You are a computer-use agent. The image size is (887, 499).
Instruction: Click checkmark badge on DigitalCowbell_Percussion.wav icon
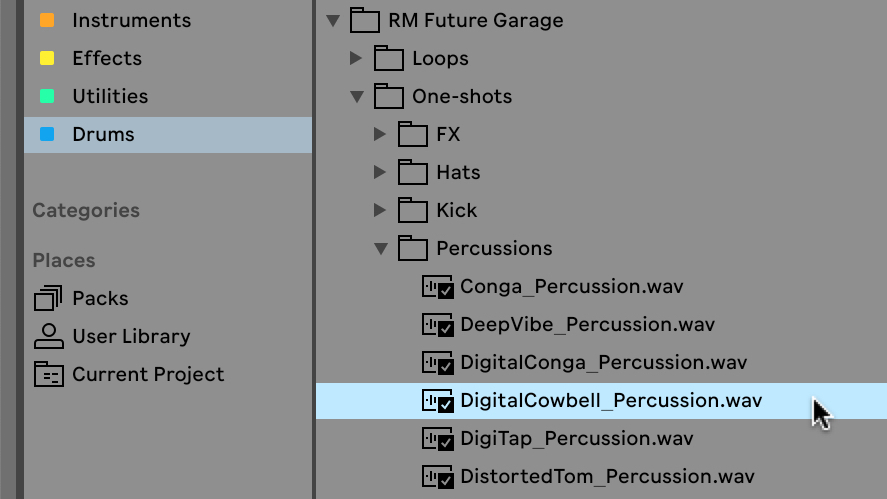click(x=446, y=405)
